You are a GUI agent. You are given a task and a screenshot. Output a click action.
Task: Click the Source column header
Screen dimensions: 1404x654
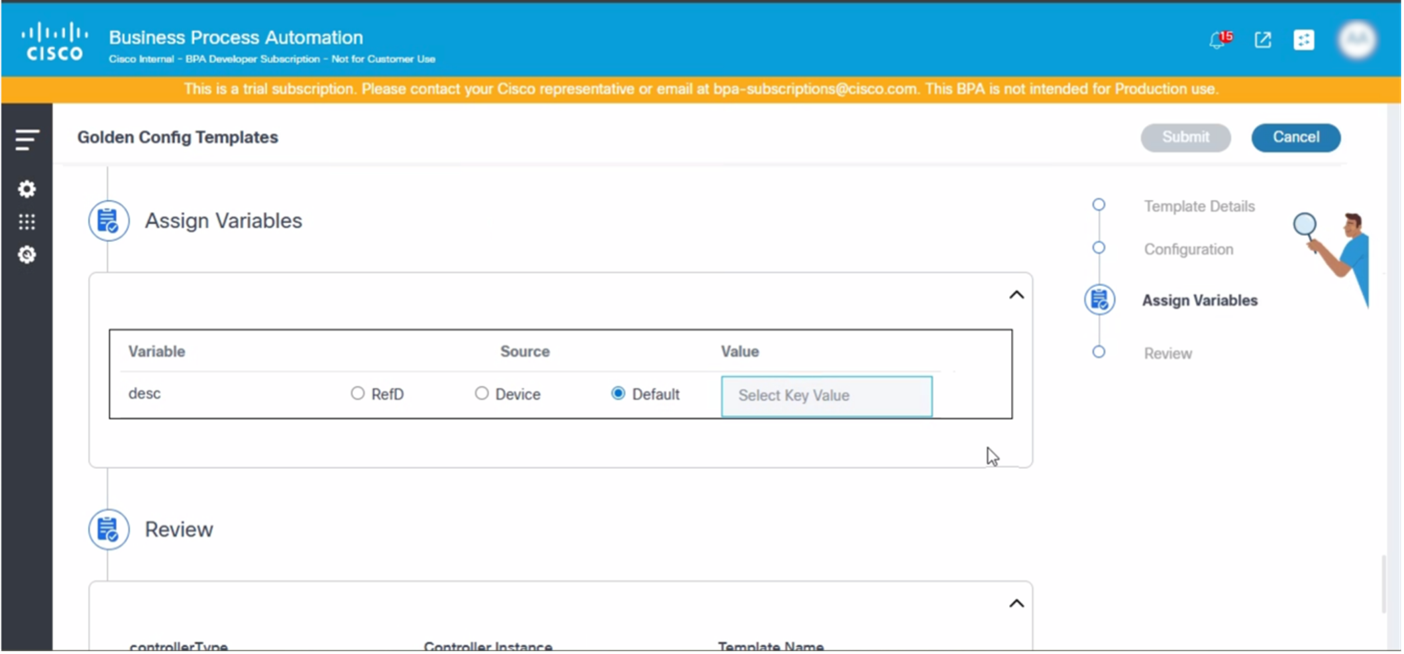[x=525, y=352]
